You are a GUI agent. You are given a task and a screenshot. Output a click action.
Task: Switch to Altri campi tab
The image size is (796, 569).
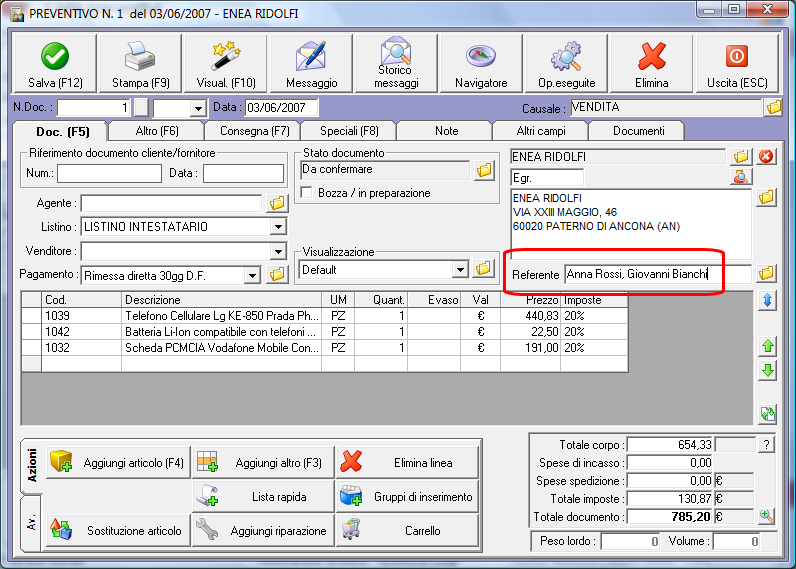click(541, 131)
